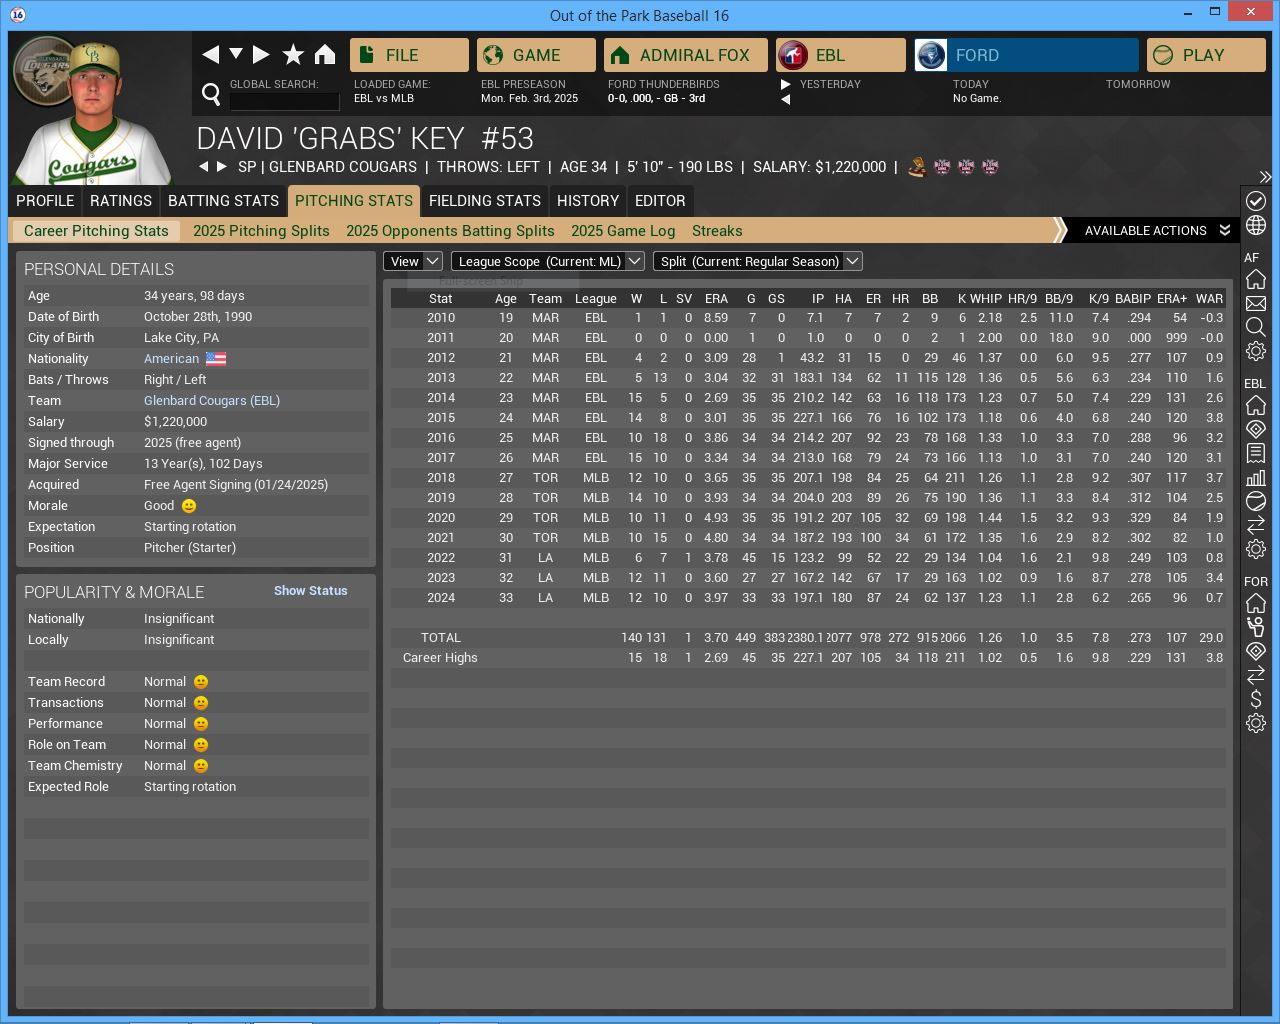The height and width of the screenshot is (1024, 1280).
Task: Open the bar chart icon in EBL sidebar section
Action: pos(1256,477)
